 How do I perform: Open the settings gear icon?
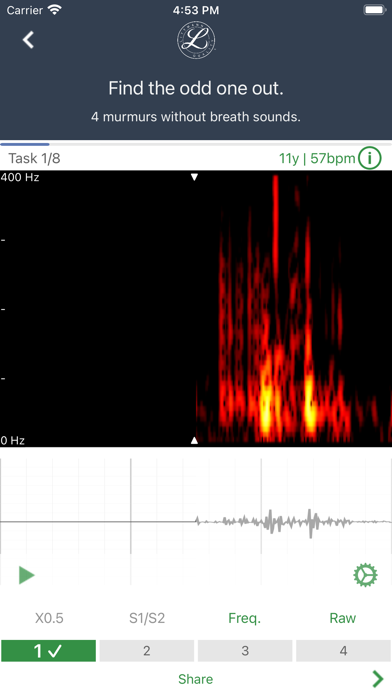pos(365,575)
